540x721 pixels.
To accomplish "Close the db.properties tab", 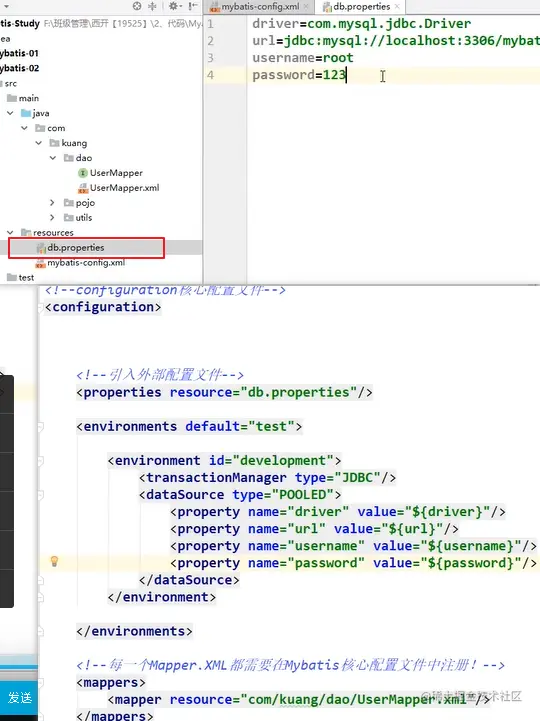I will (397, 6).
